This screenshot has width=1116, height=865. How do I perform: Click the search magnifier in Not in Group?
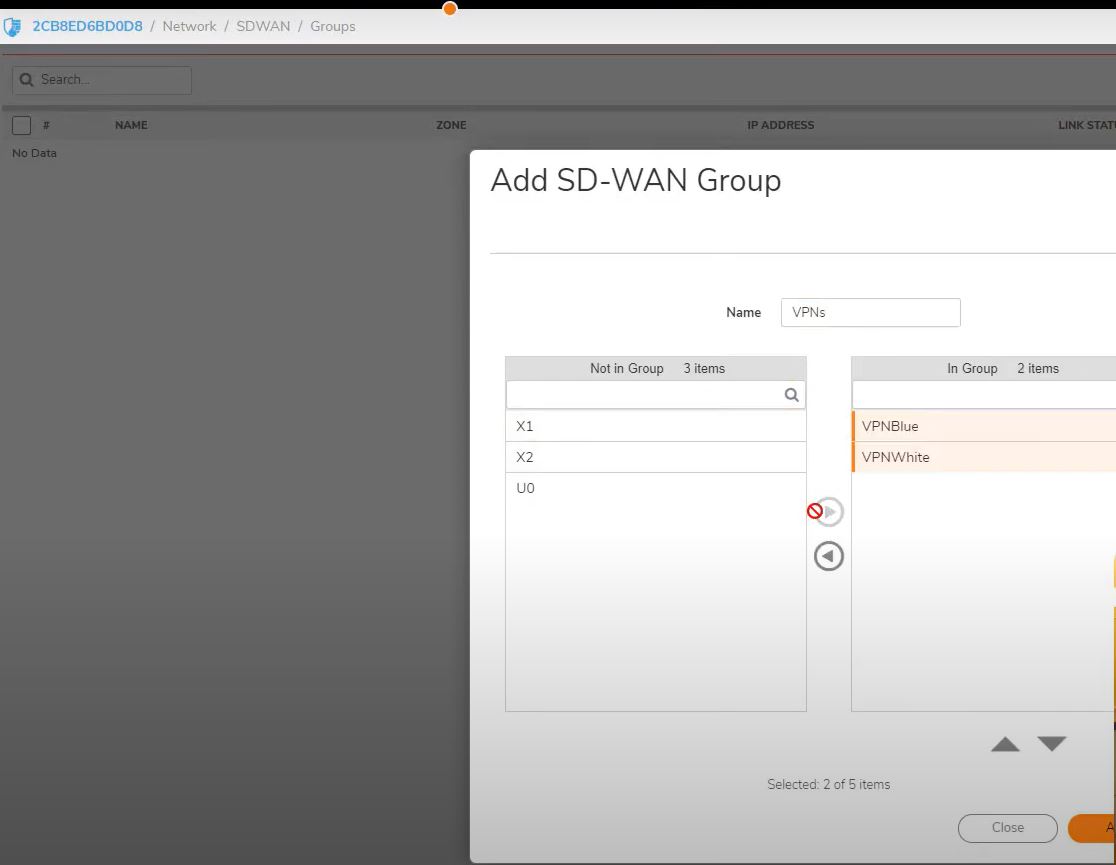point(791,395)
